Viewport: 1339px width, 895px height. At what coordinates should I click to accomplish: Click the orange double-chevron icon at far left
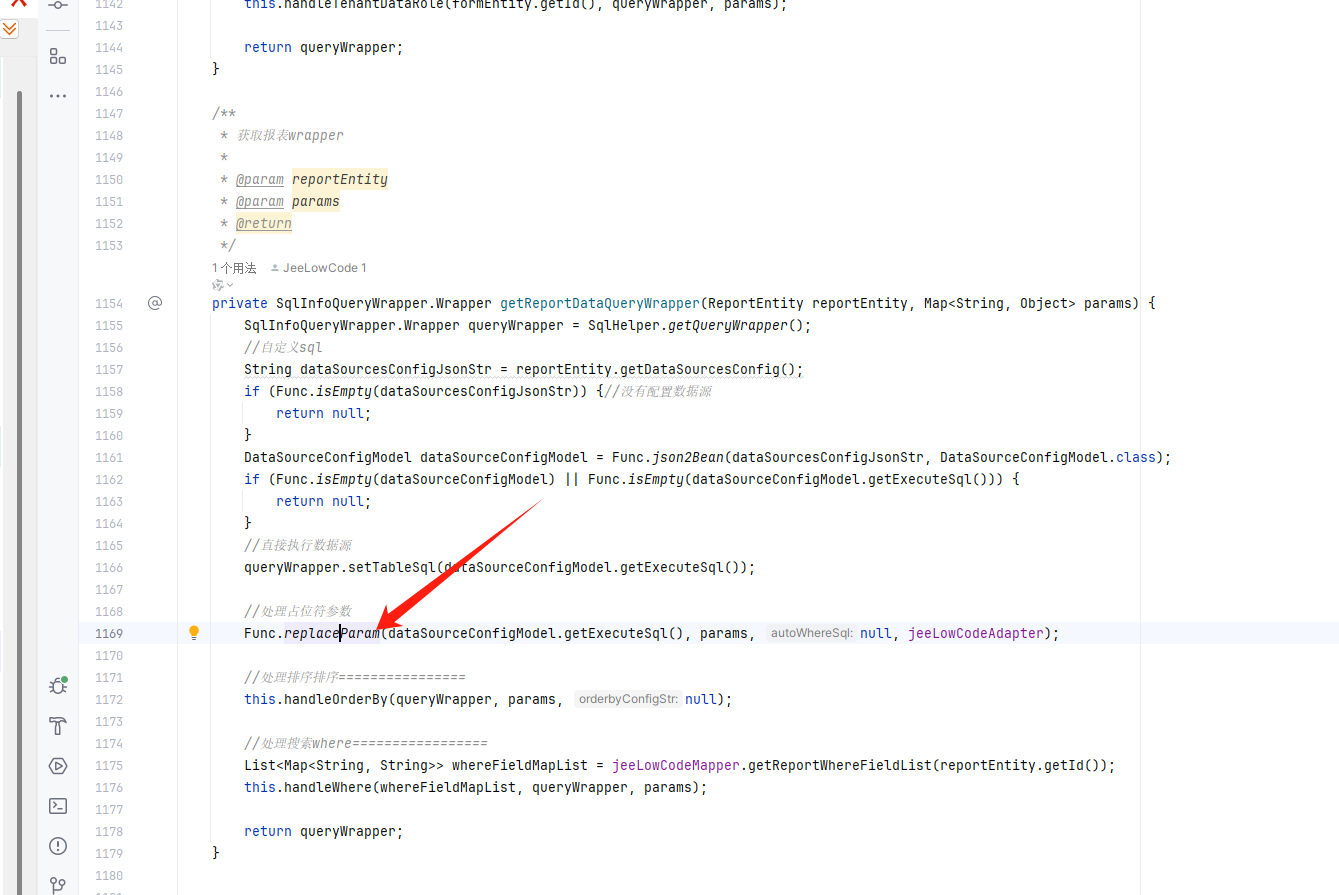(x=9, y=29)
